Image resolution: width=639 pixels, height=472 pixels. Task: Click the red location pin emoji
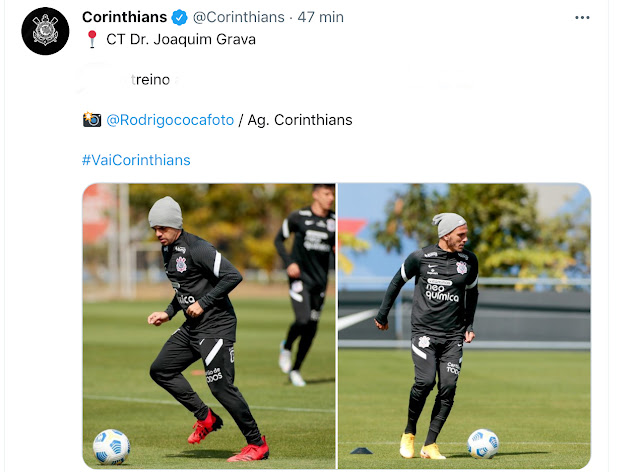point(92,39)
